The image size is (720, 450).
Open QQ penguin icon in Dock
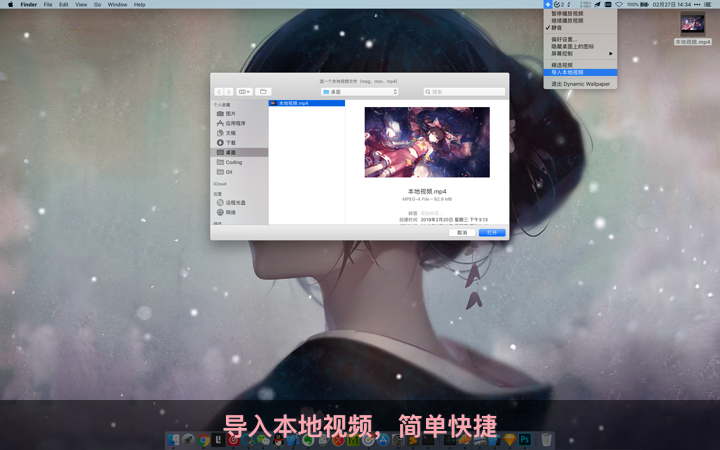pos(278,439)
